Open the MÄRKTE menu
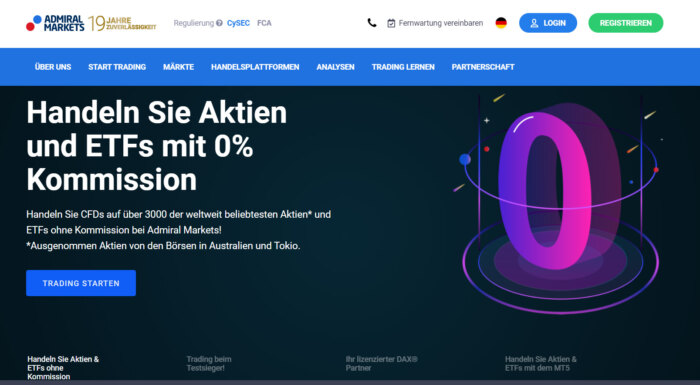700x385 pixels. [179, 67]
